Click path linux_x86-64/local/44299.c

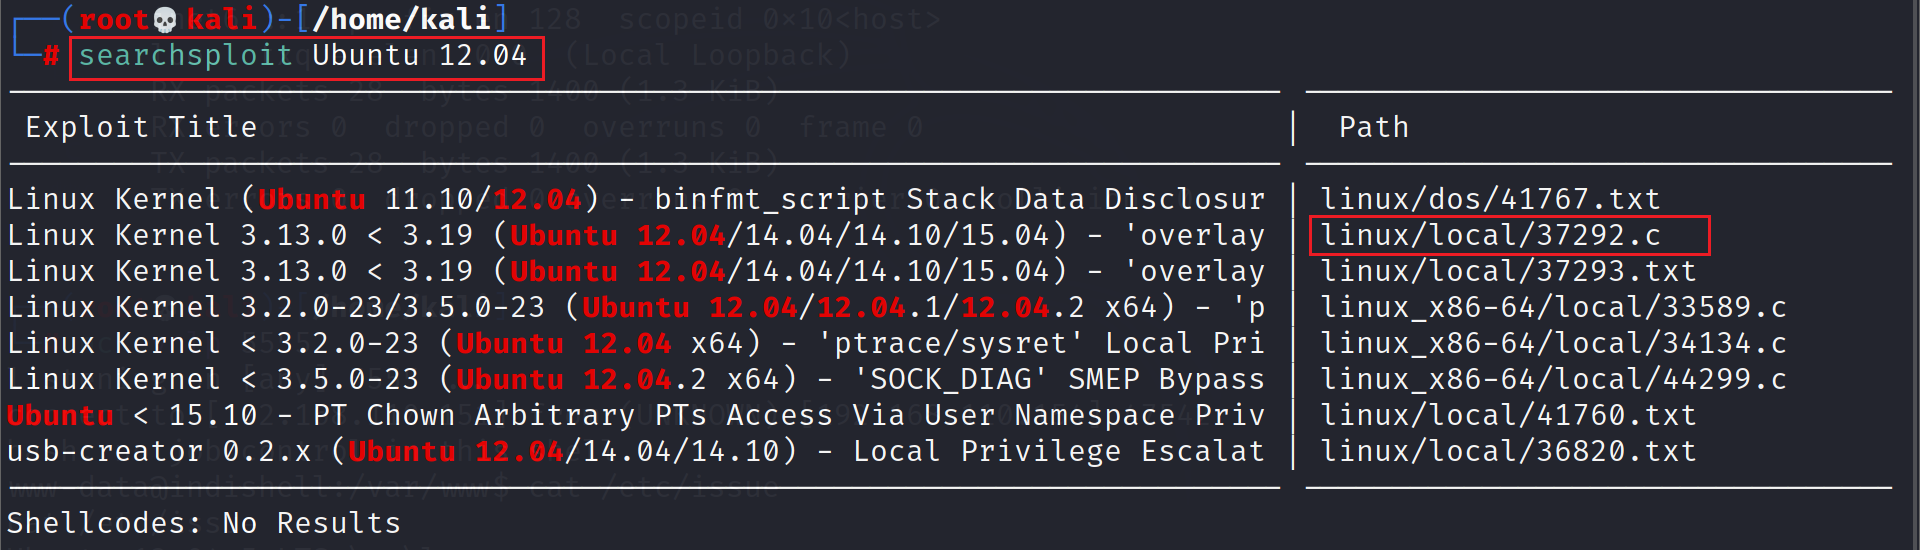point(1553,379)
